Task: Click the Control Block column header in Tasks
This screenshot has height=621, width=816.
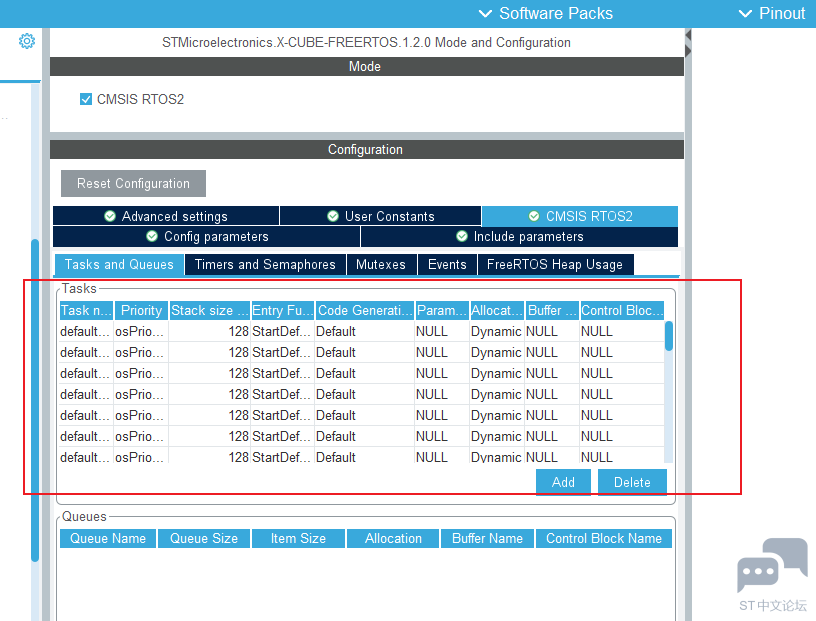Action: pos(622,310)
